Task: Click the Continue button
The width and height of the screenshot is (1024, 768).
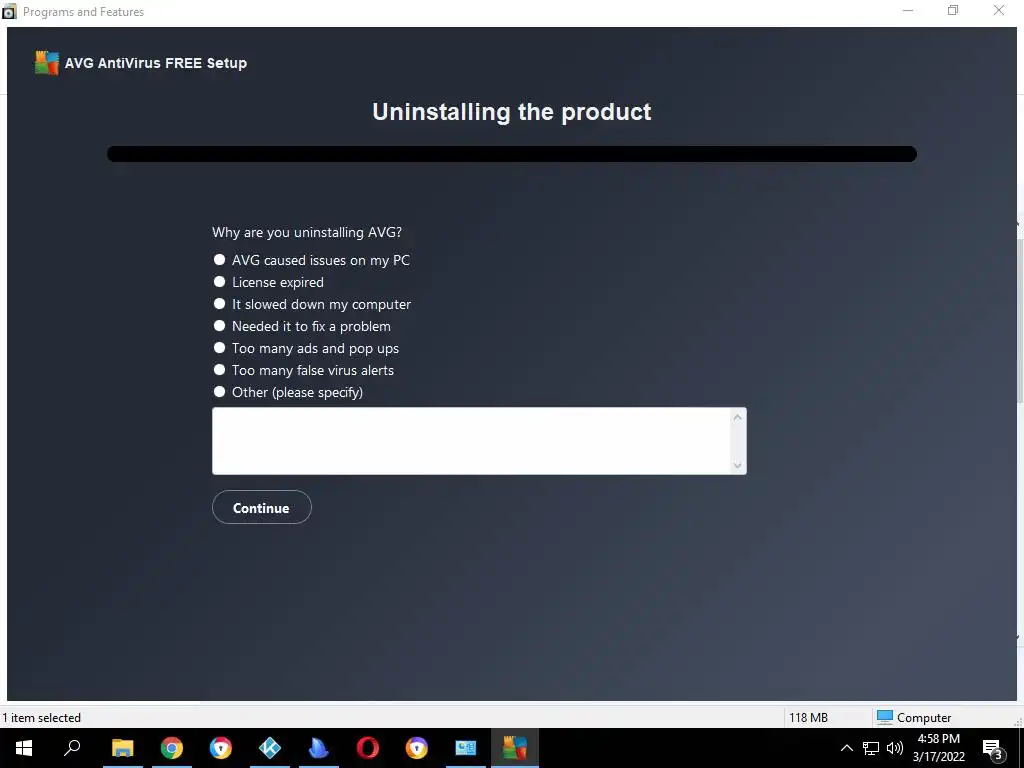Action: tap(261, 507)
